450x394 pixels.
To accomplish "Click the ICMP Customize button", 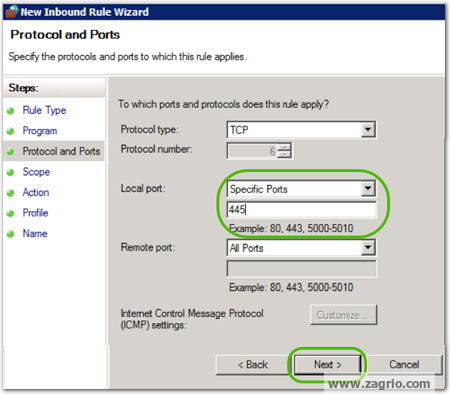I will coord(343,315).
